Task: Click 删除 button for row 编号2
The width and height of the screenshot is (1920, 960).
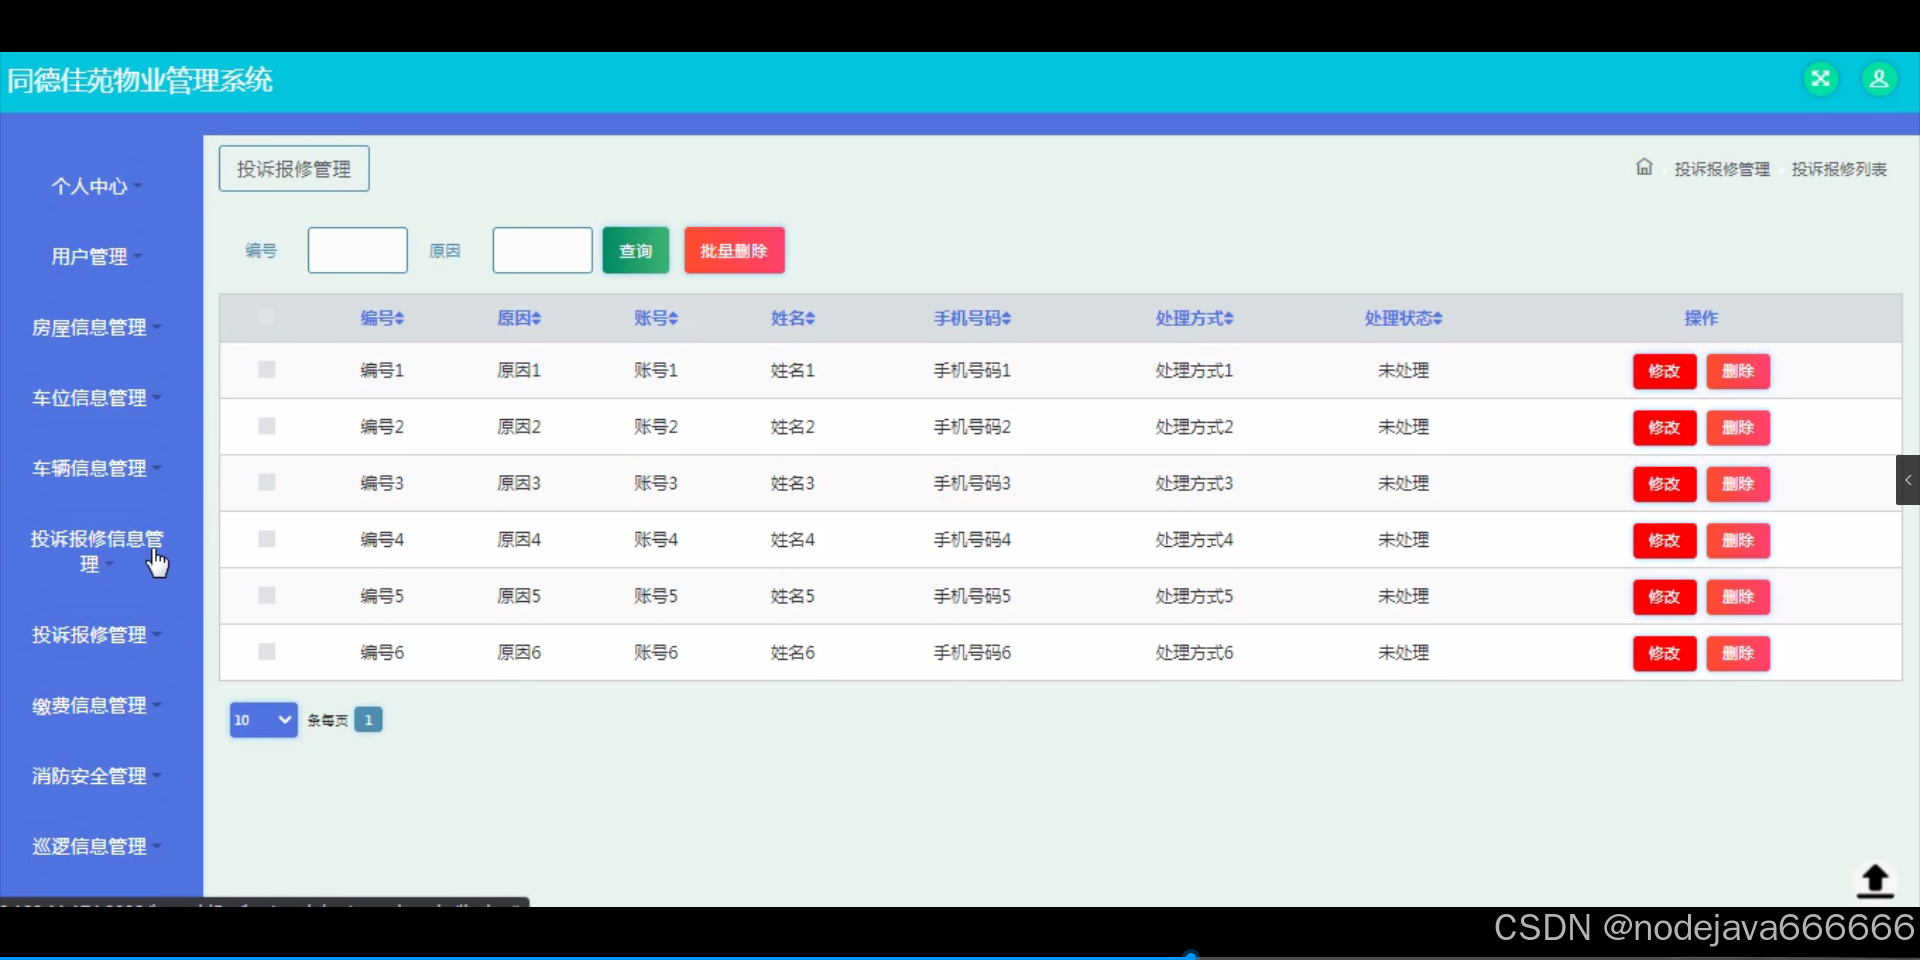Action: 1738,427
